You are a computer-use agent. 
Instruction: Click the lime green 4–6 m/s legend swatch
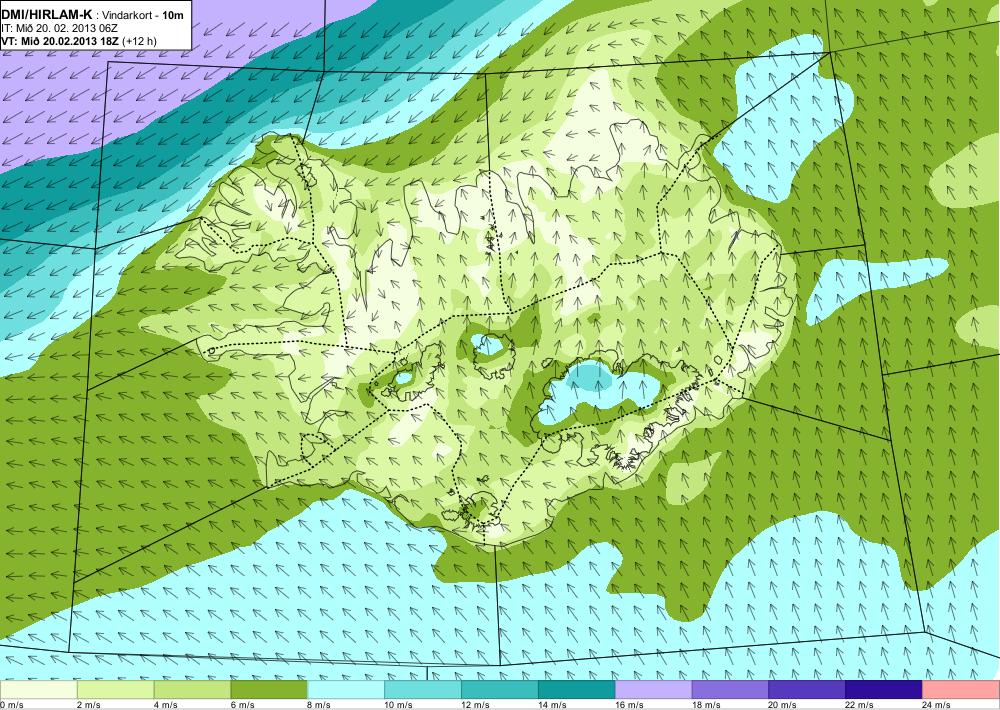point(192,690)
